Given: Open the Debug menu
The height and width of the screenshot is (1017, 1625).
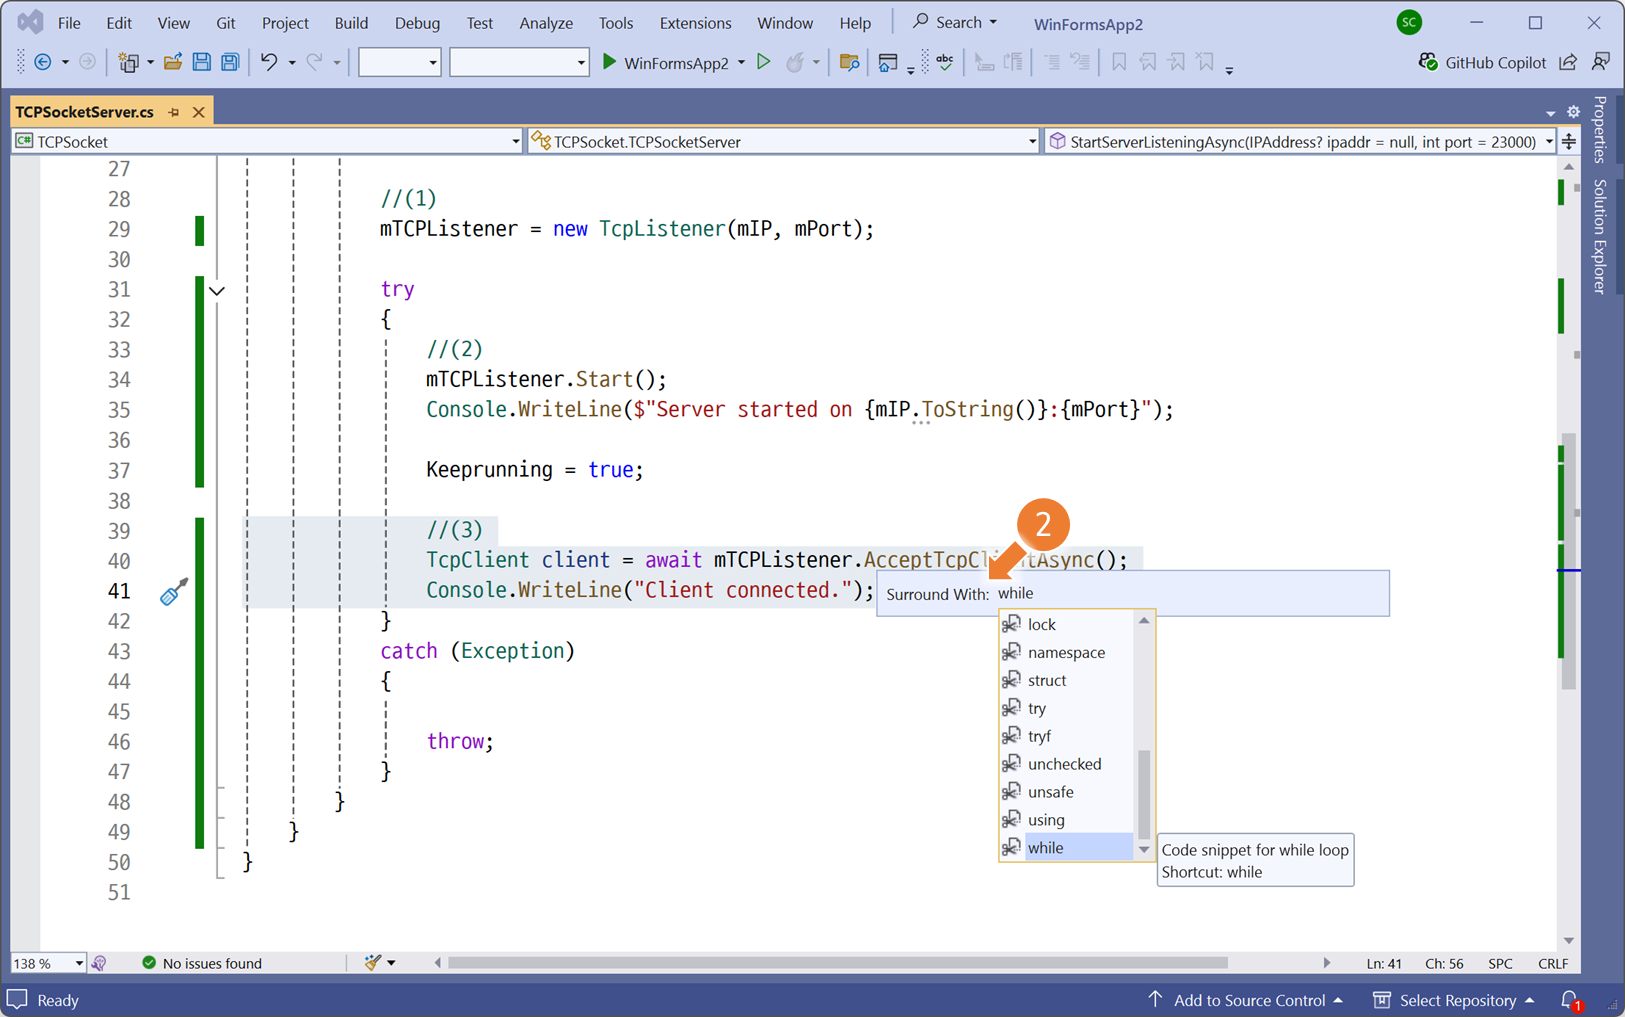Looking at the screenshot, I should (417, 22).
